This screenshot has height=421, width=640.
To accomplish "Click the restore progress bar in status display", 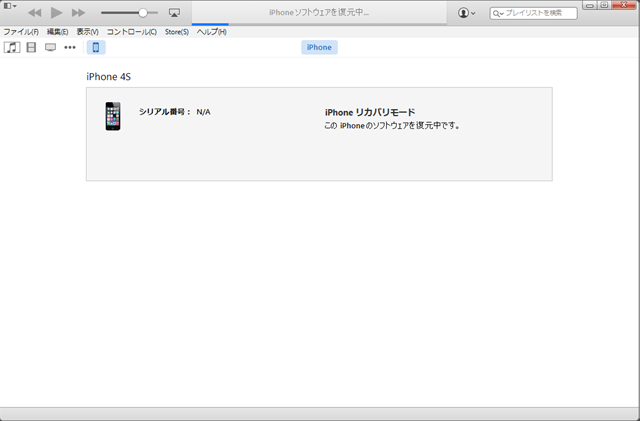I will (x=319, y=24).
